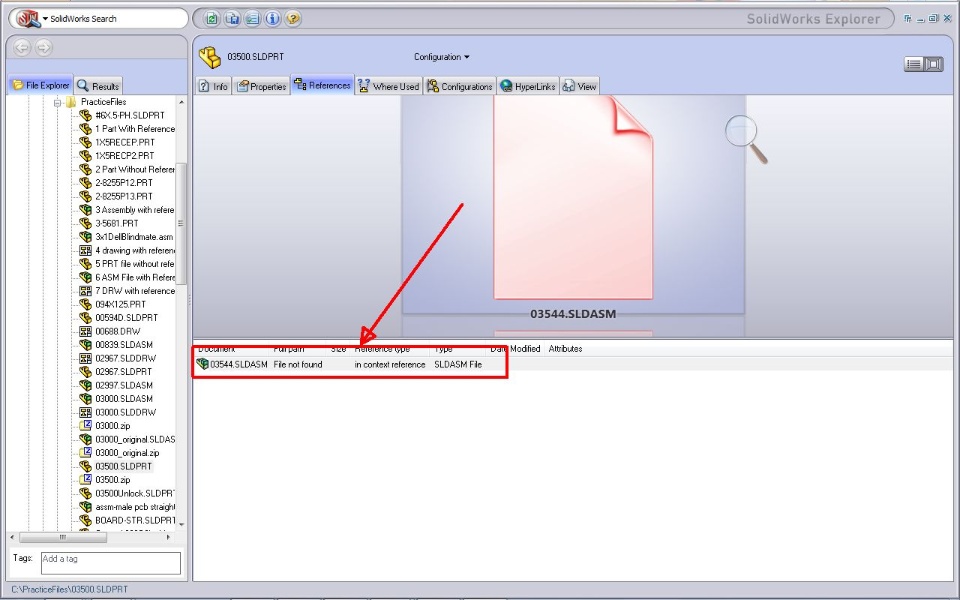Click the 'File not found' cell
The image size is (960, 600).
(298, 364)
